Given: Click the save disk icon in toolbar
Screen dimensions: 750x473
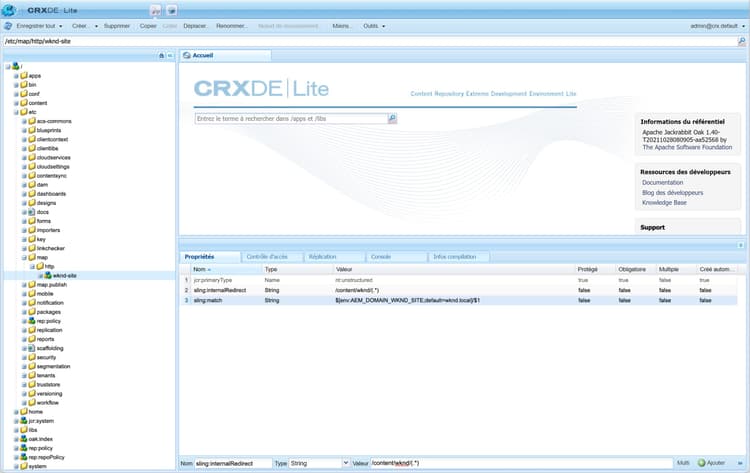Looking at the screenshot, I should tap(8, 26).
